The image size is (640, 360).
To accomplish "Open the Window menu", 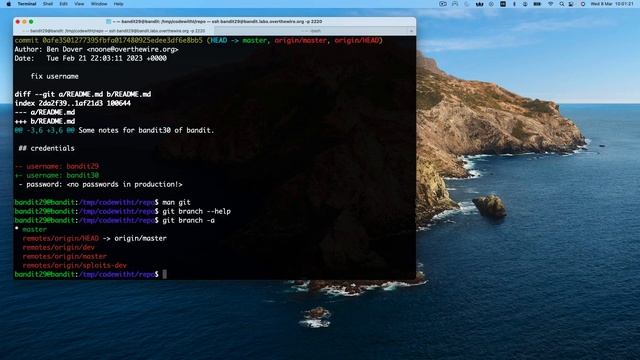I will pos(99,4).
